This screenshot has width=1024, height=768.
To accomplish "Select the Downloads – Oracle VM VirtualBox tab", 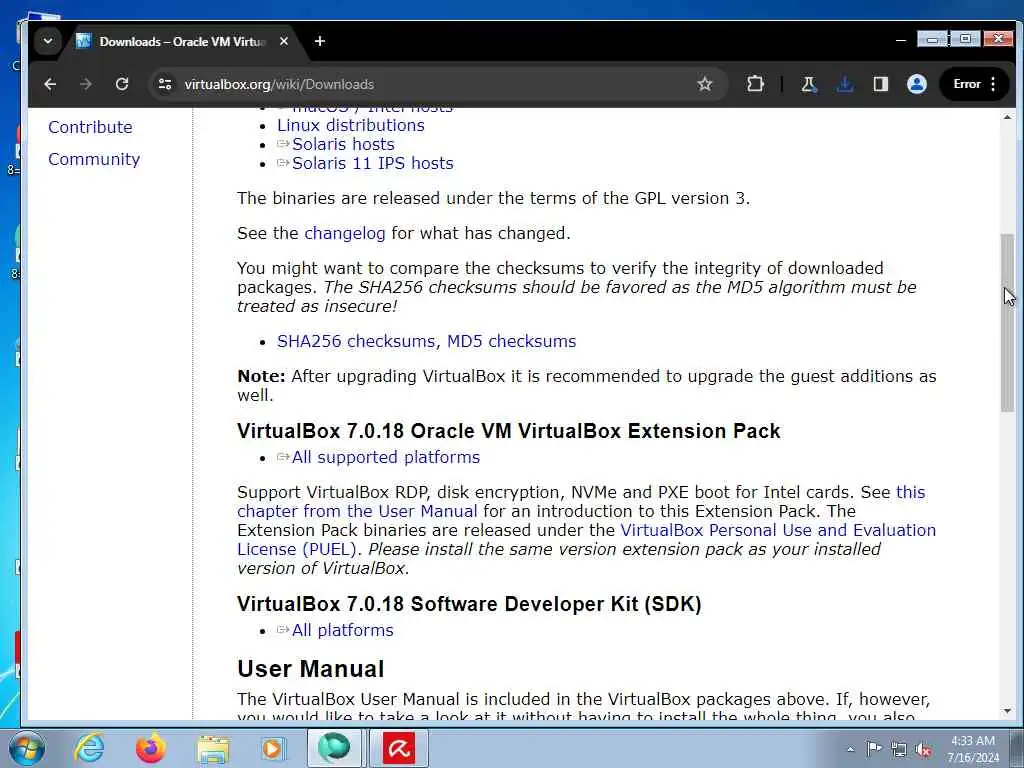I will coord(182,41).
